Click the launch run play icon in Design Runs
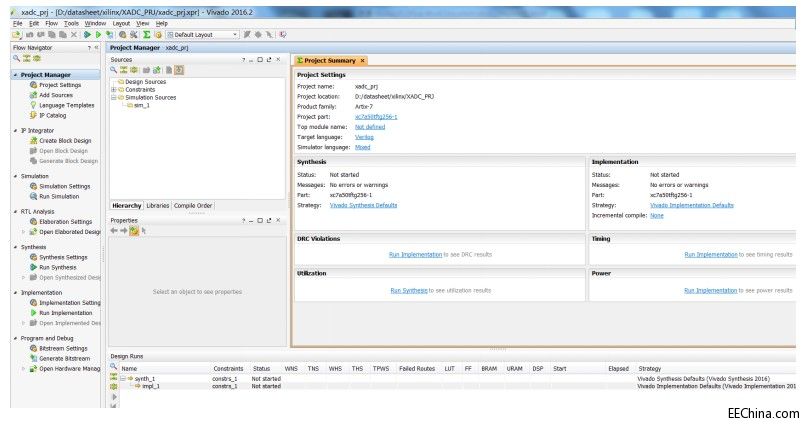 tap(114, 397)
